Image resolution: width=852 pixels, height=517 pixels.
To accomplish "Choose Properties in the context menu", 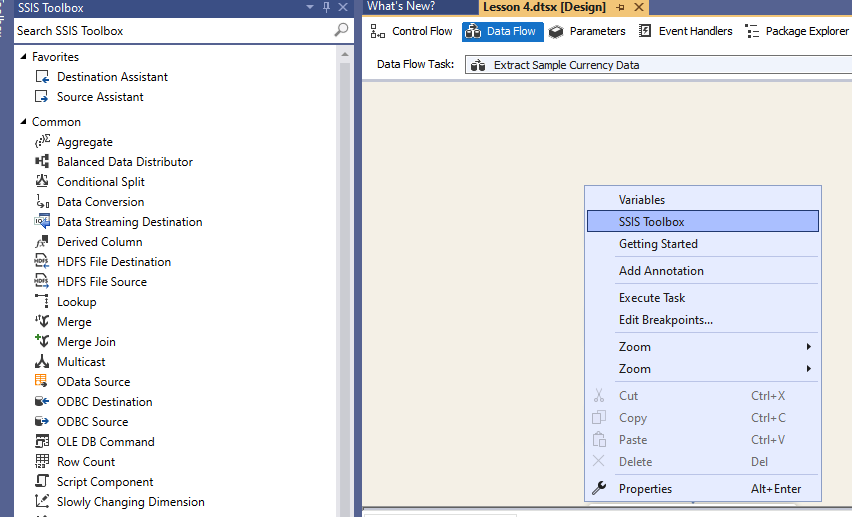I will [x=703, y=489].
